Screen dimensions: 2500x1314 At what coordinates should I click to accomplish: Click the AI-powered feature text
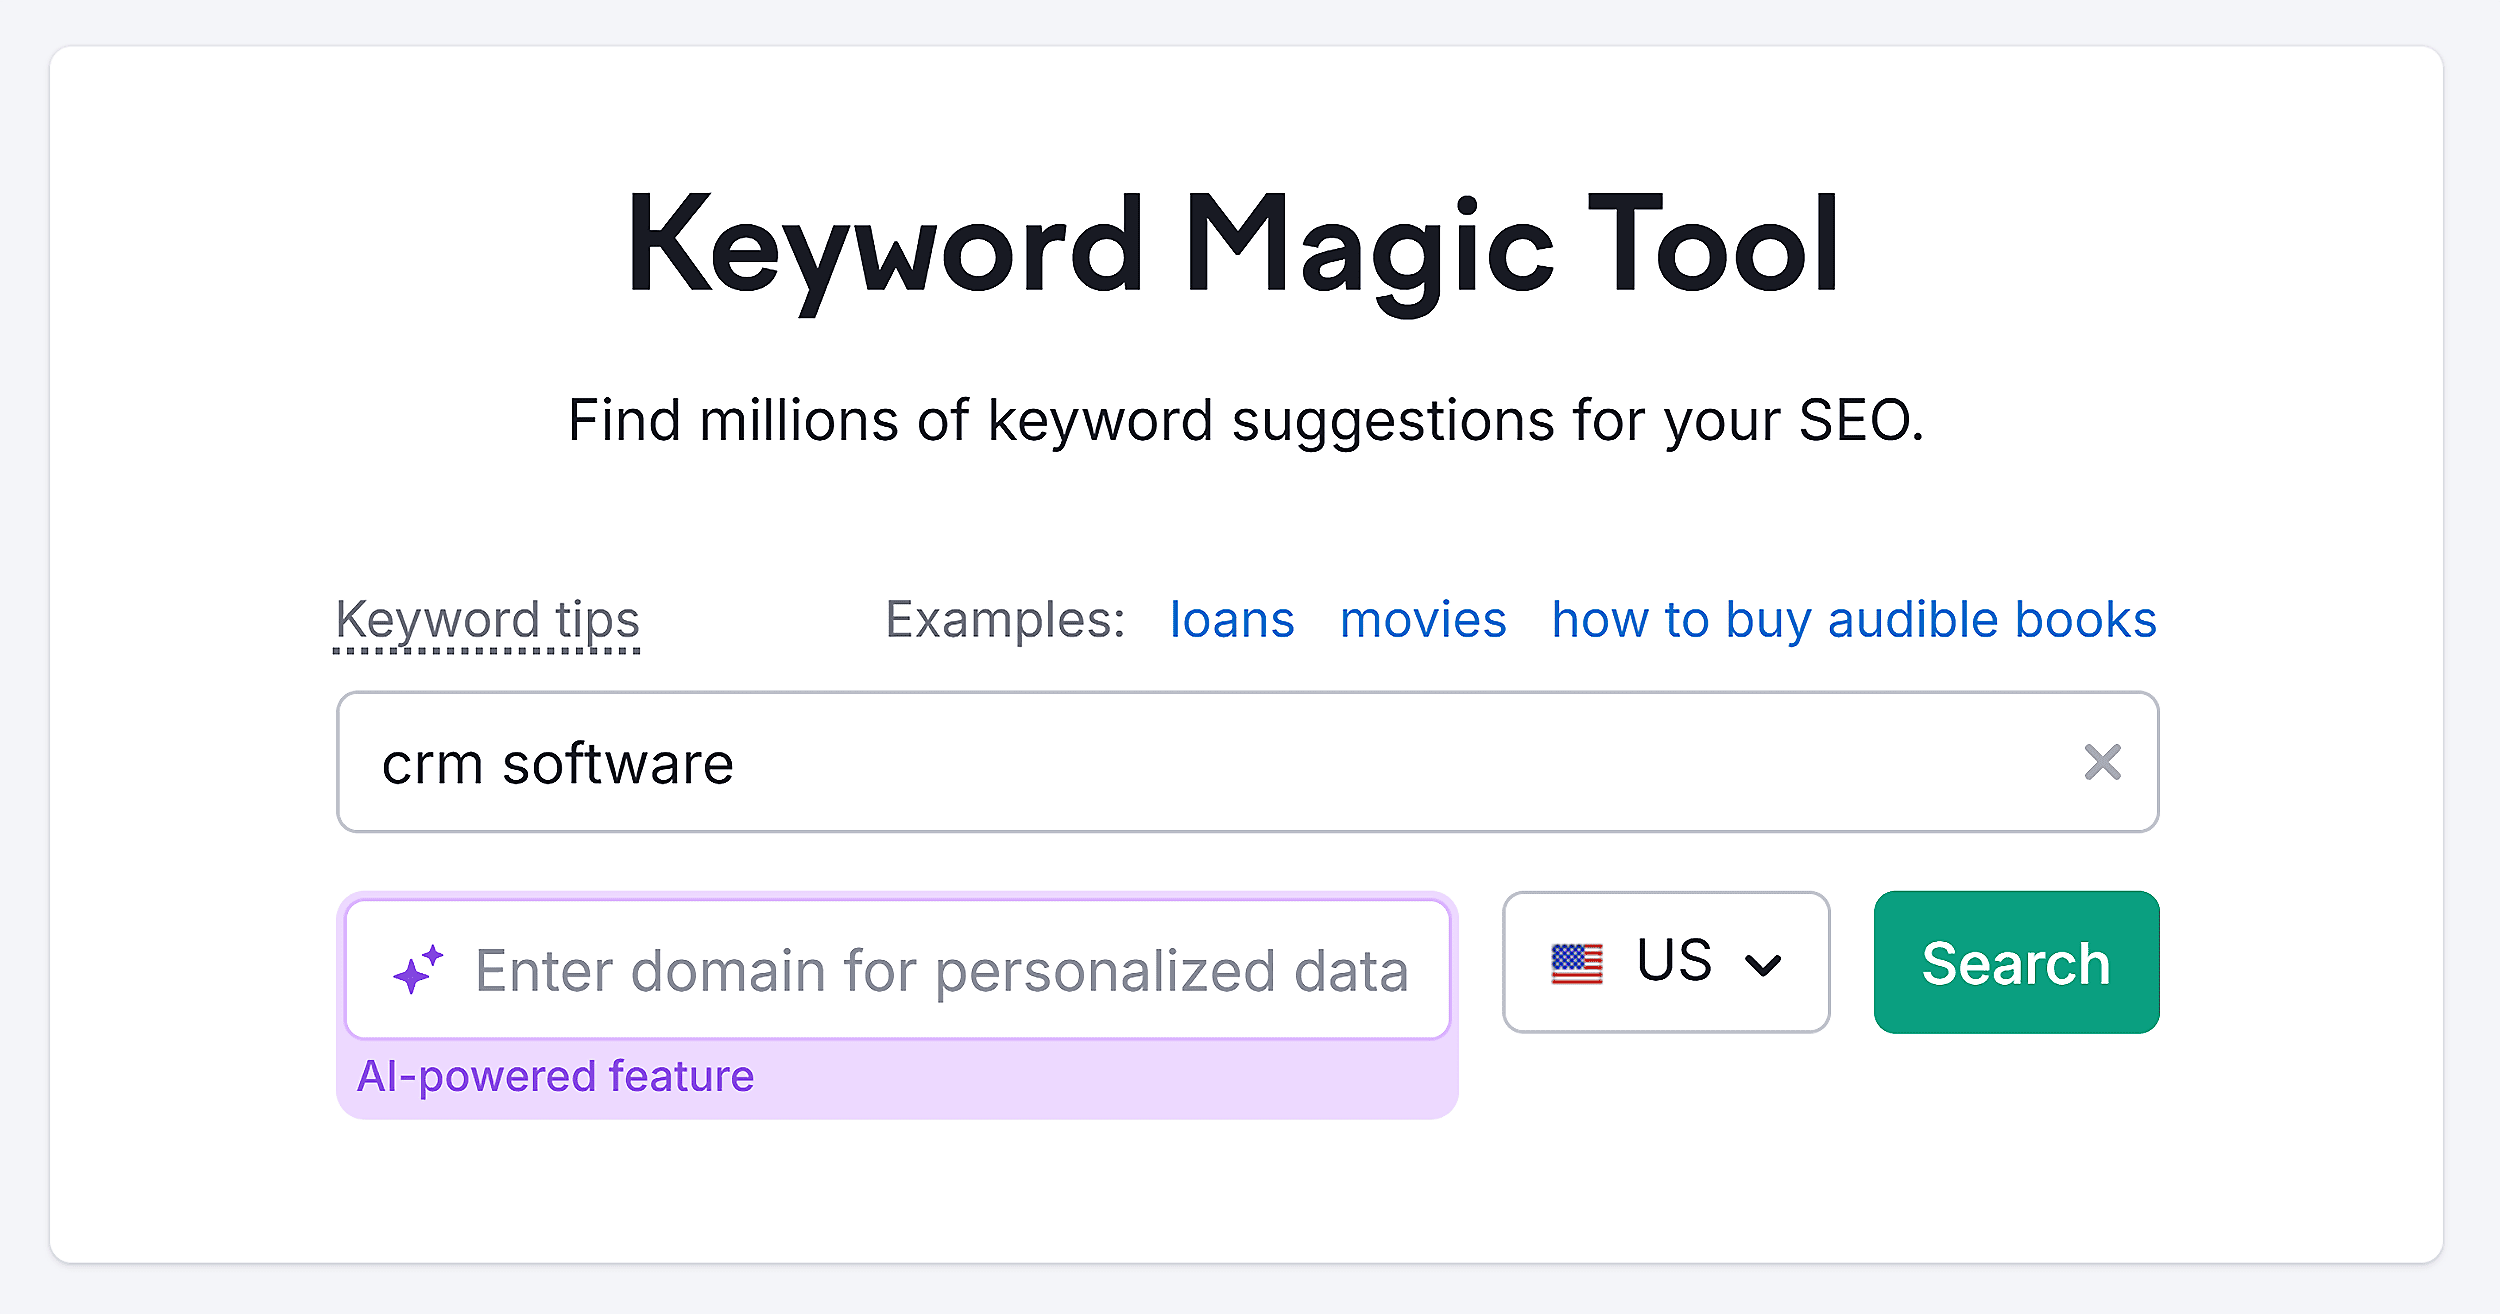(x=556, y=1076)
